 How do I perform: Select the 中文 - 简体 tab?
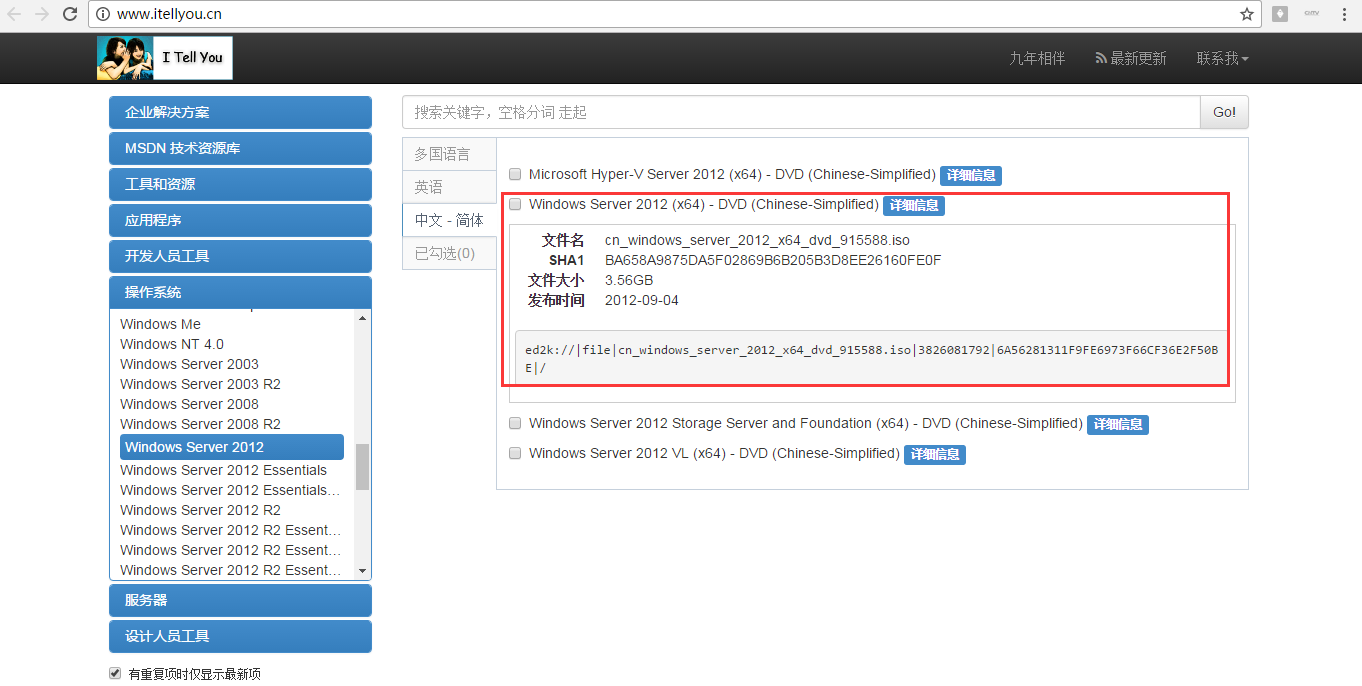[x=449, y=220]
